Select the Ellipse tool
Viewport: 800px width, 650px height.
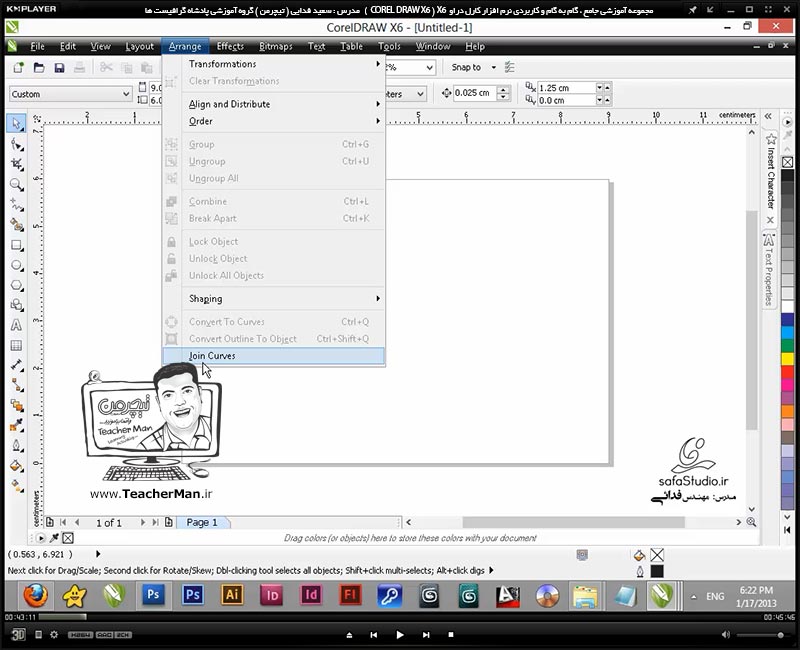click(x=17, y=265)
